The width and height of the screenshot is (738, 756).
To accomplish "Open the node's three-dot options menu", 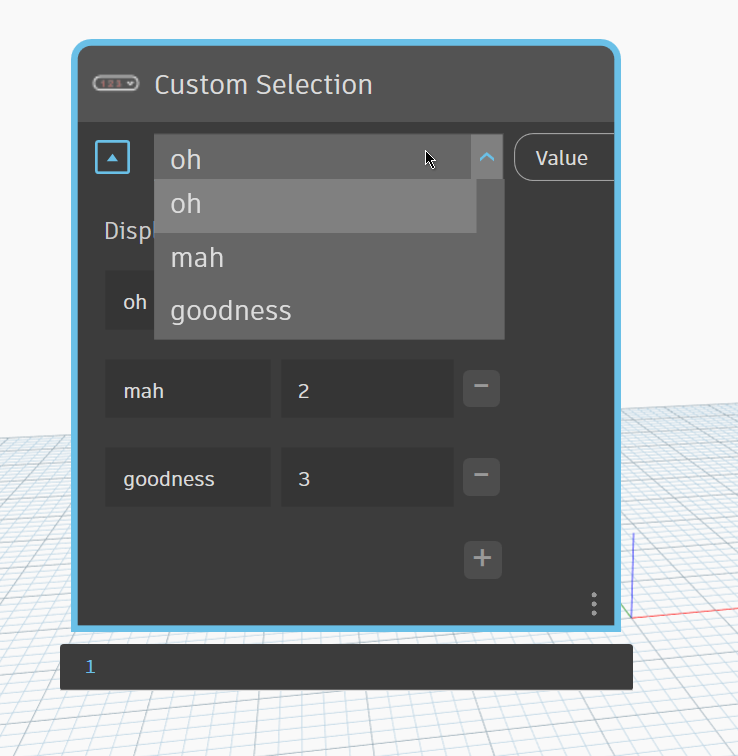I will pos(594,604).
